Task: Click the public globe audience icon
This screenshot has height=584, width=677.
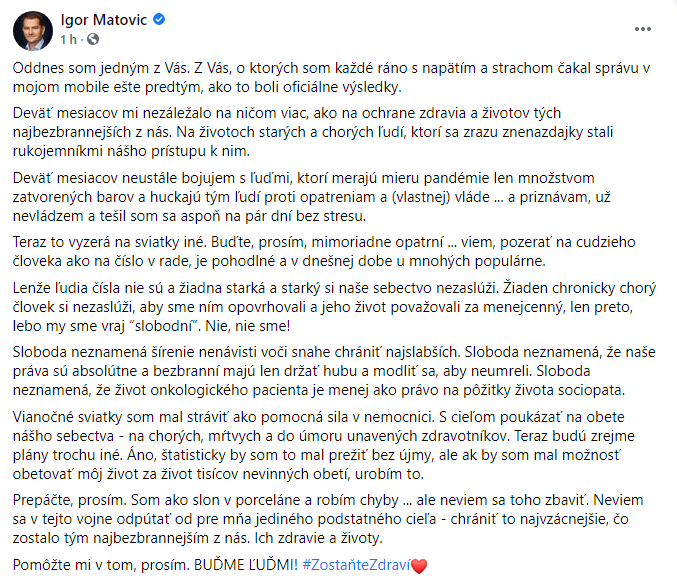Action: [x=93, y=40]
